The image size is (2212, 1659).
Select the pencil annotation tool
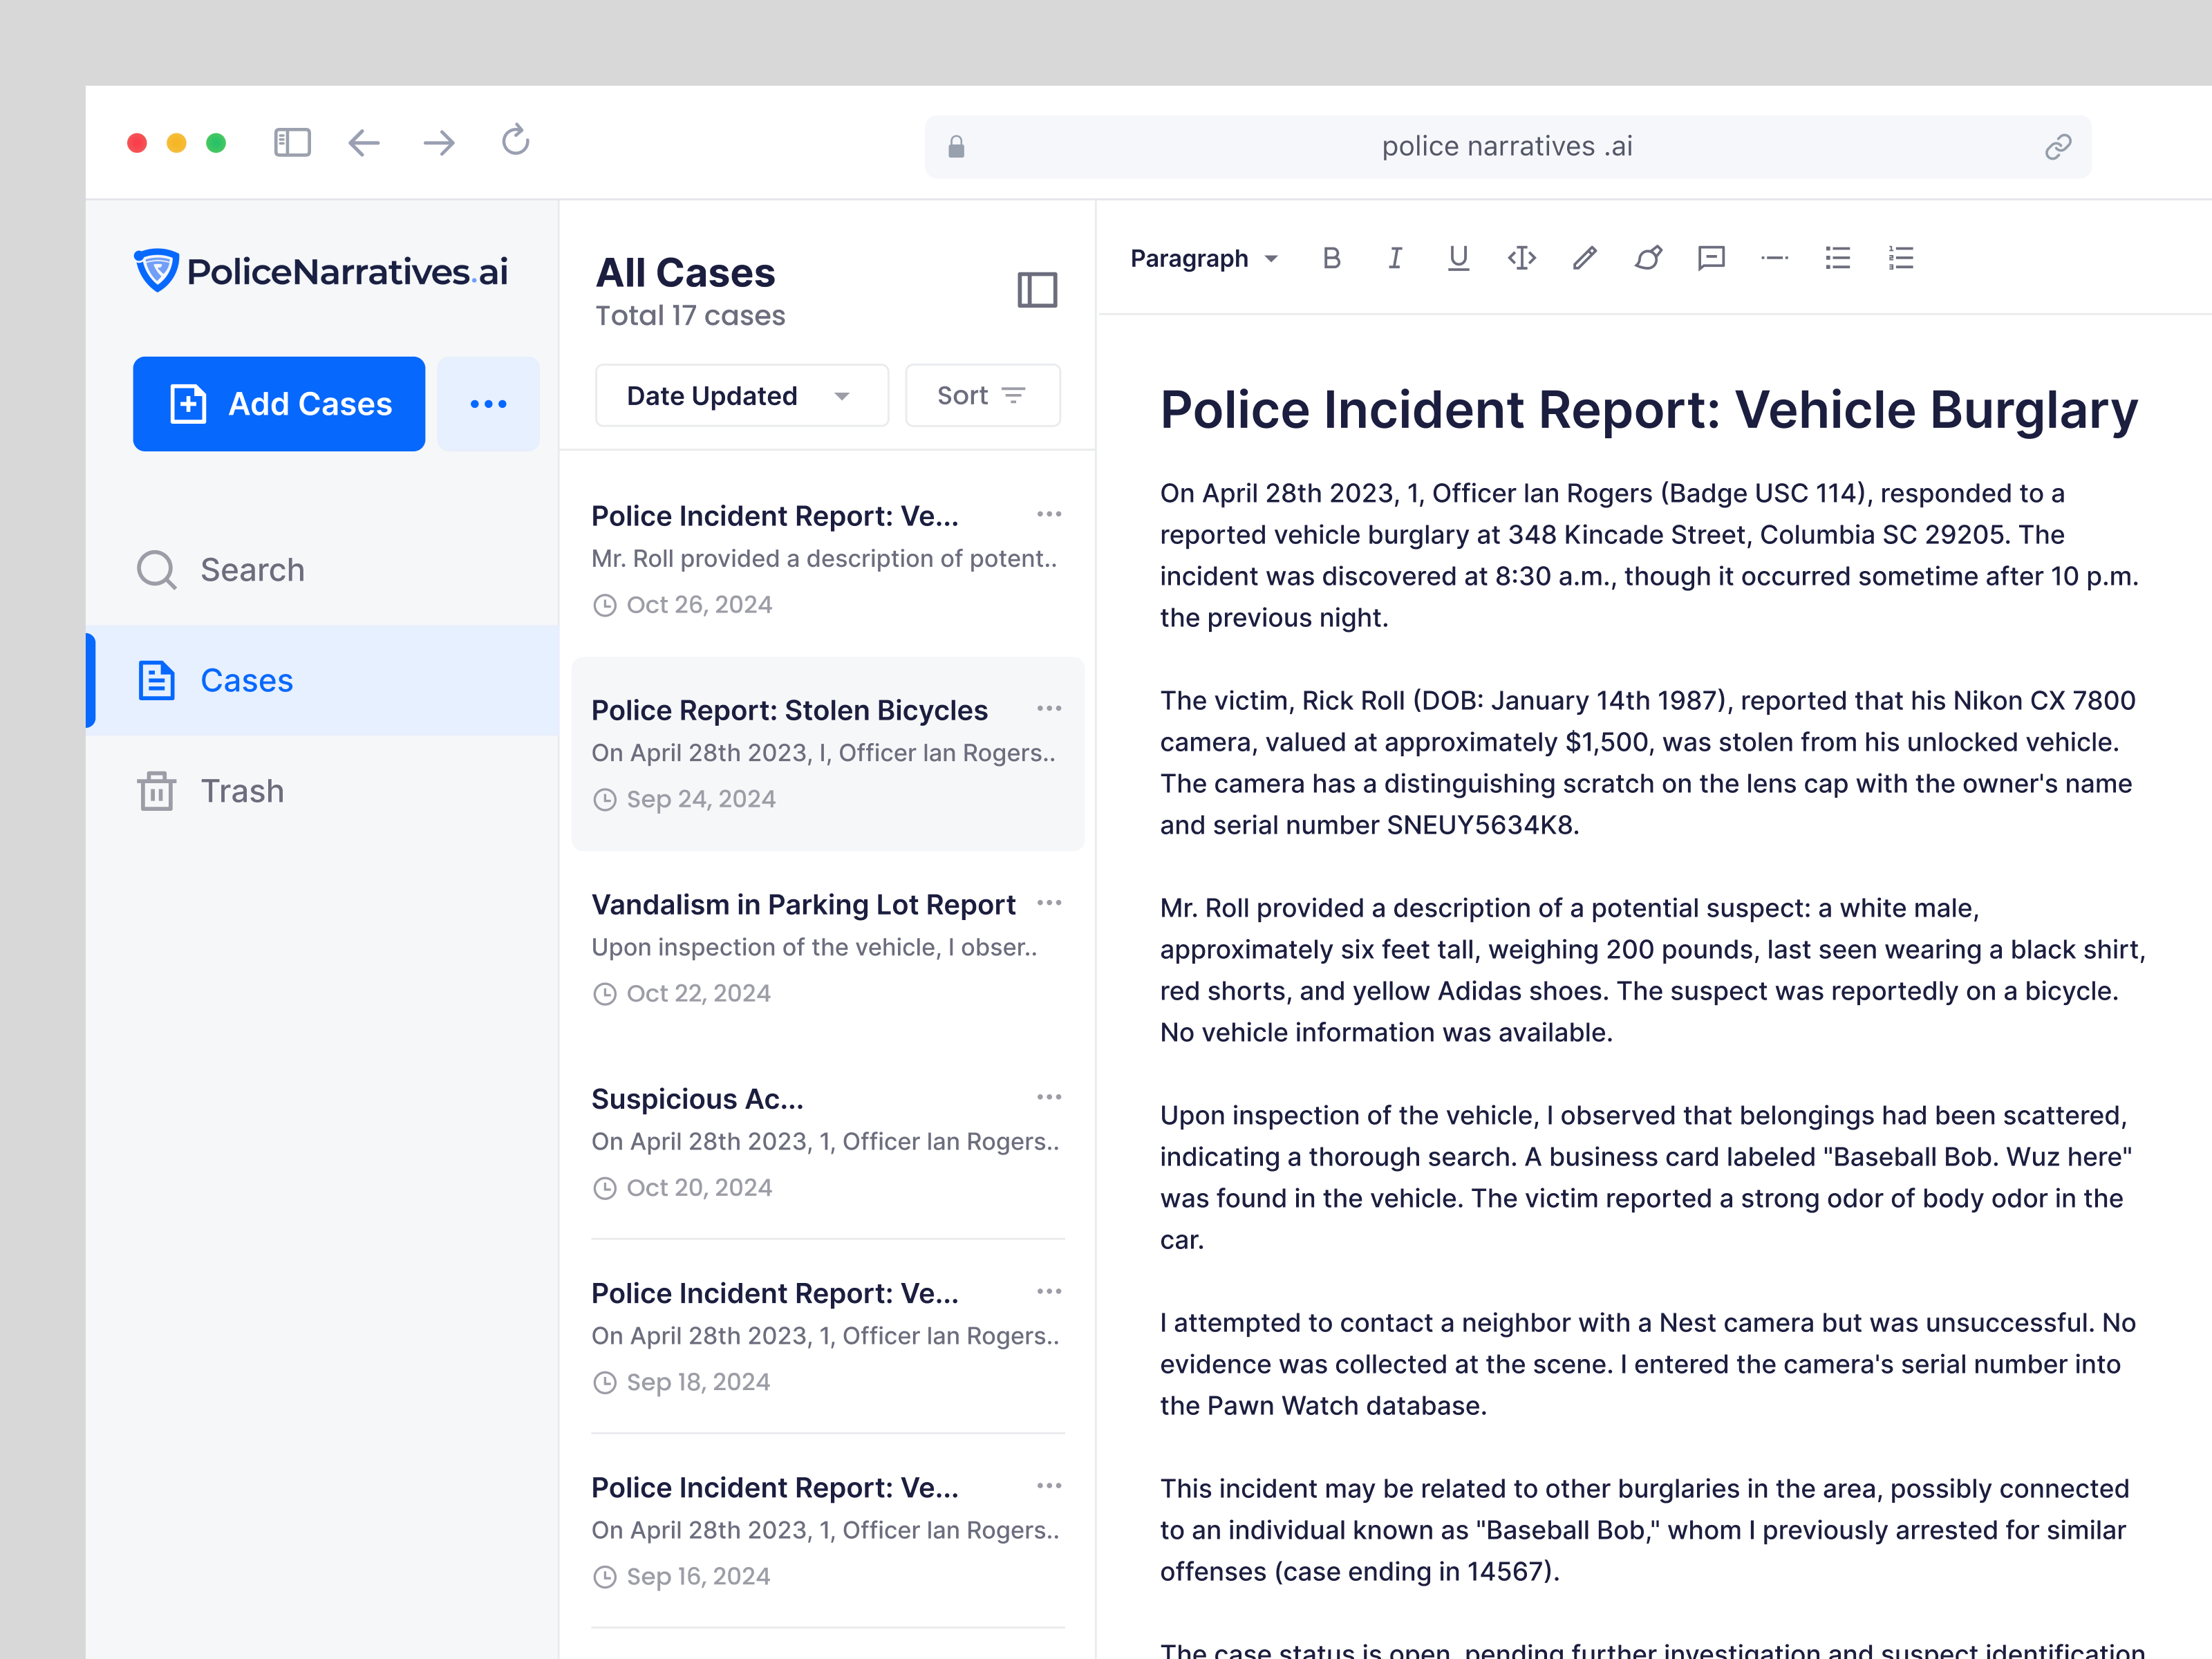(1584, 258)
